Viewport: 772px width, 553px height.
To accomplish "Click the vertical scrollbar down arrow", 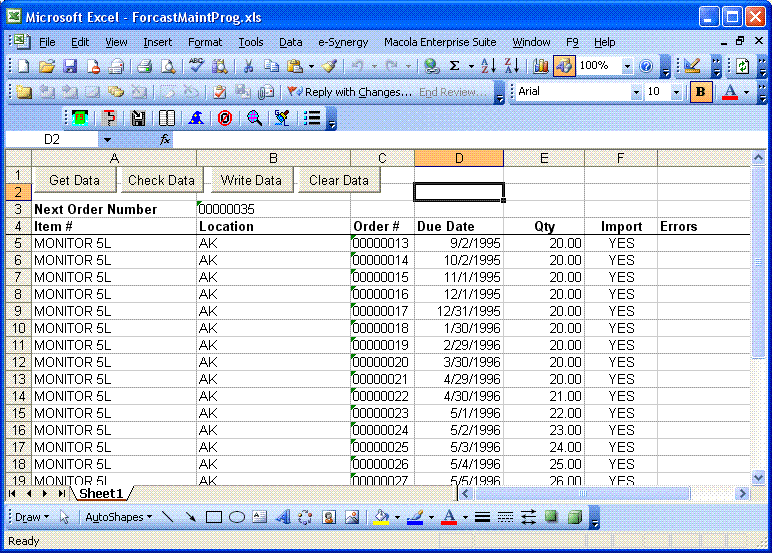I will coord(758,477).
